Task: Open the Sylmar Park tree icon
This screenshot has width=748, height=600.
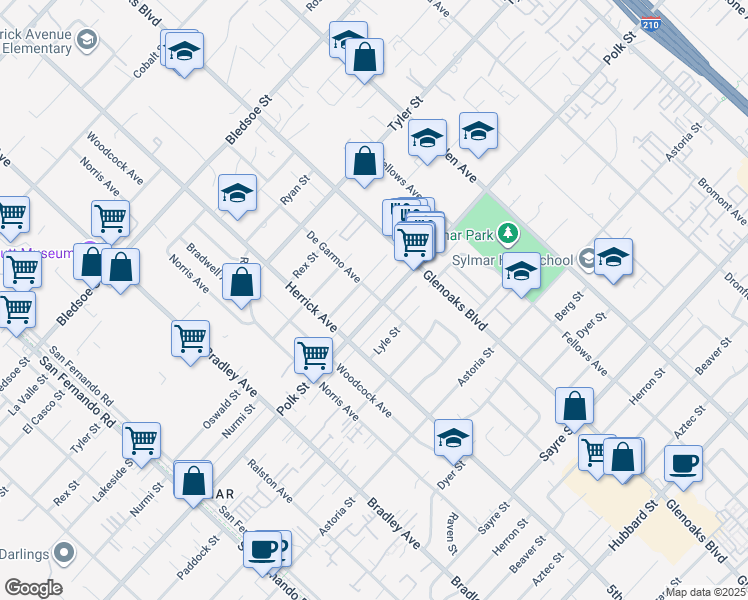Action: pos(508,234)
